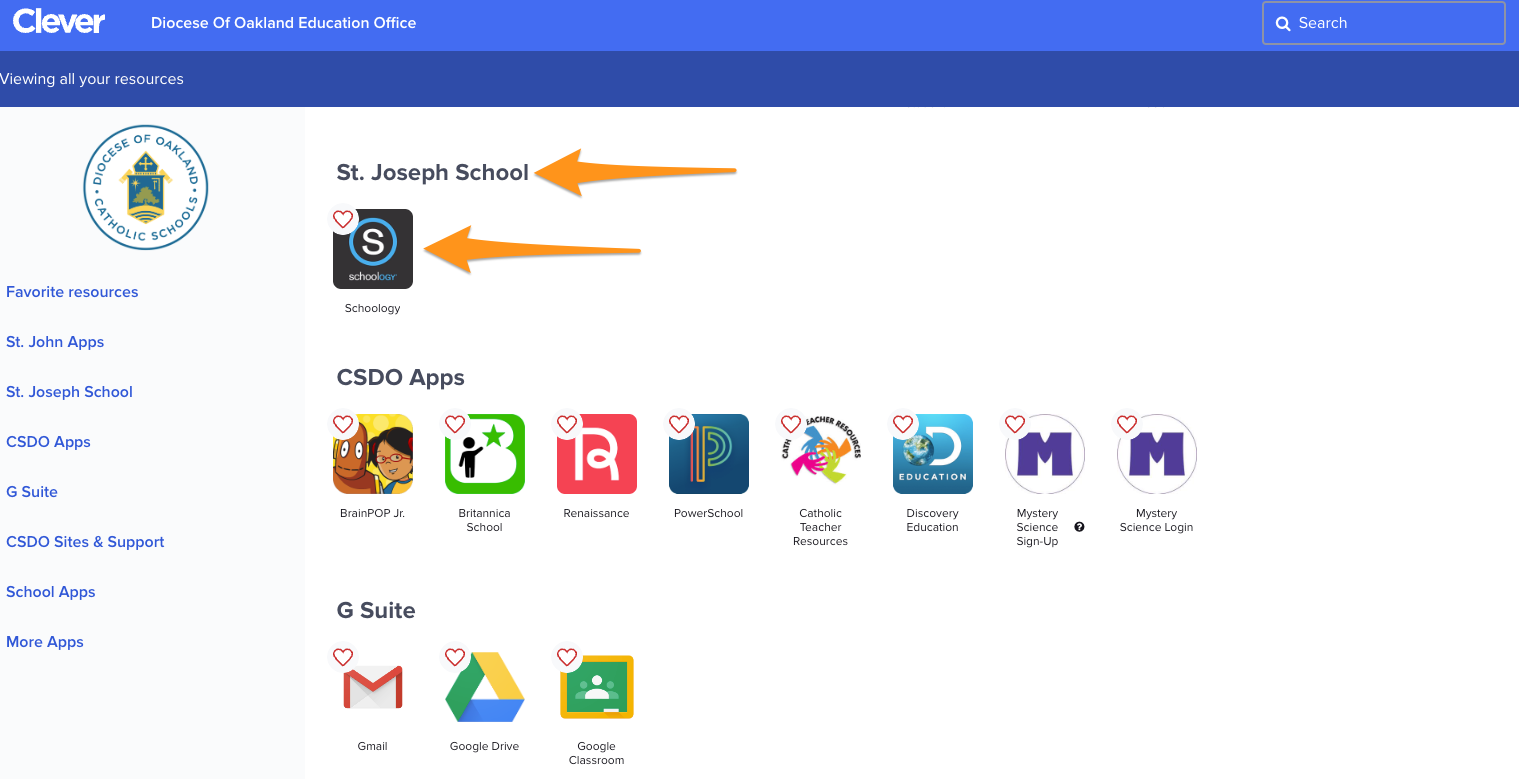Click the Gmail label text
Image resolution: width=1519 pixels, height=779 pixels.
pyautogui.click(x=373, y=746)
